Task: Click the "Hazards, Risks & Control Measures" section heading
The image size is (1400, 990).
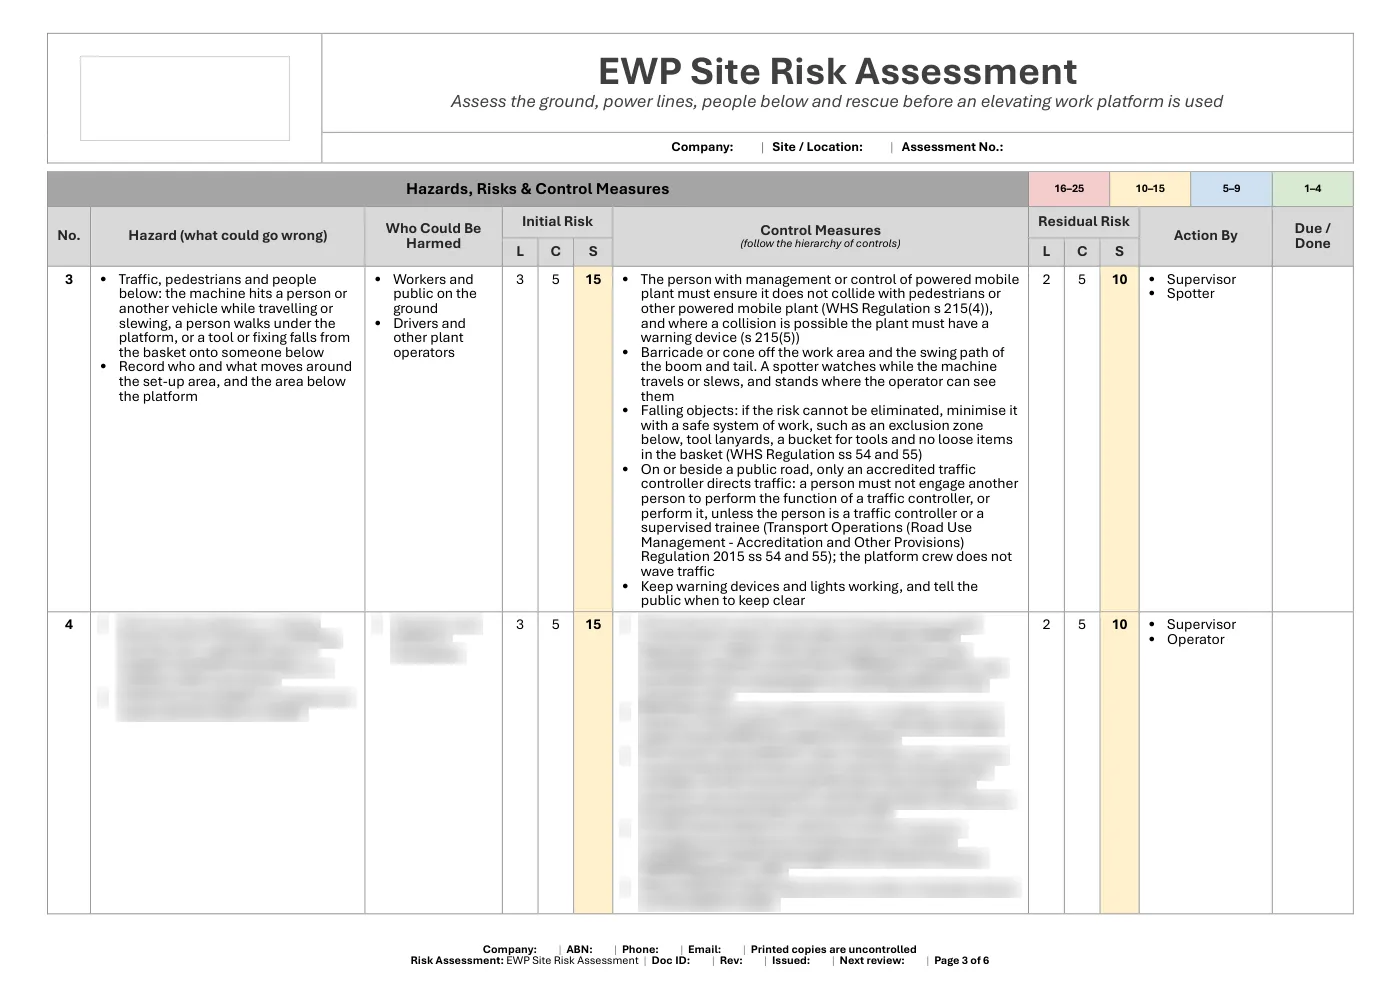Action: tap(538, 189)
